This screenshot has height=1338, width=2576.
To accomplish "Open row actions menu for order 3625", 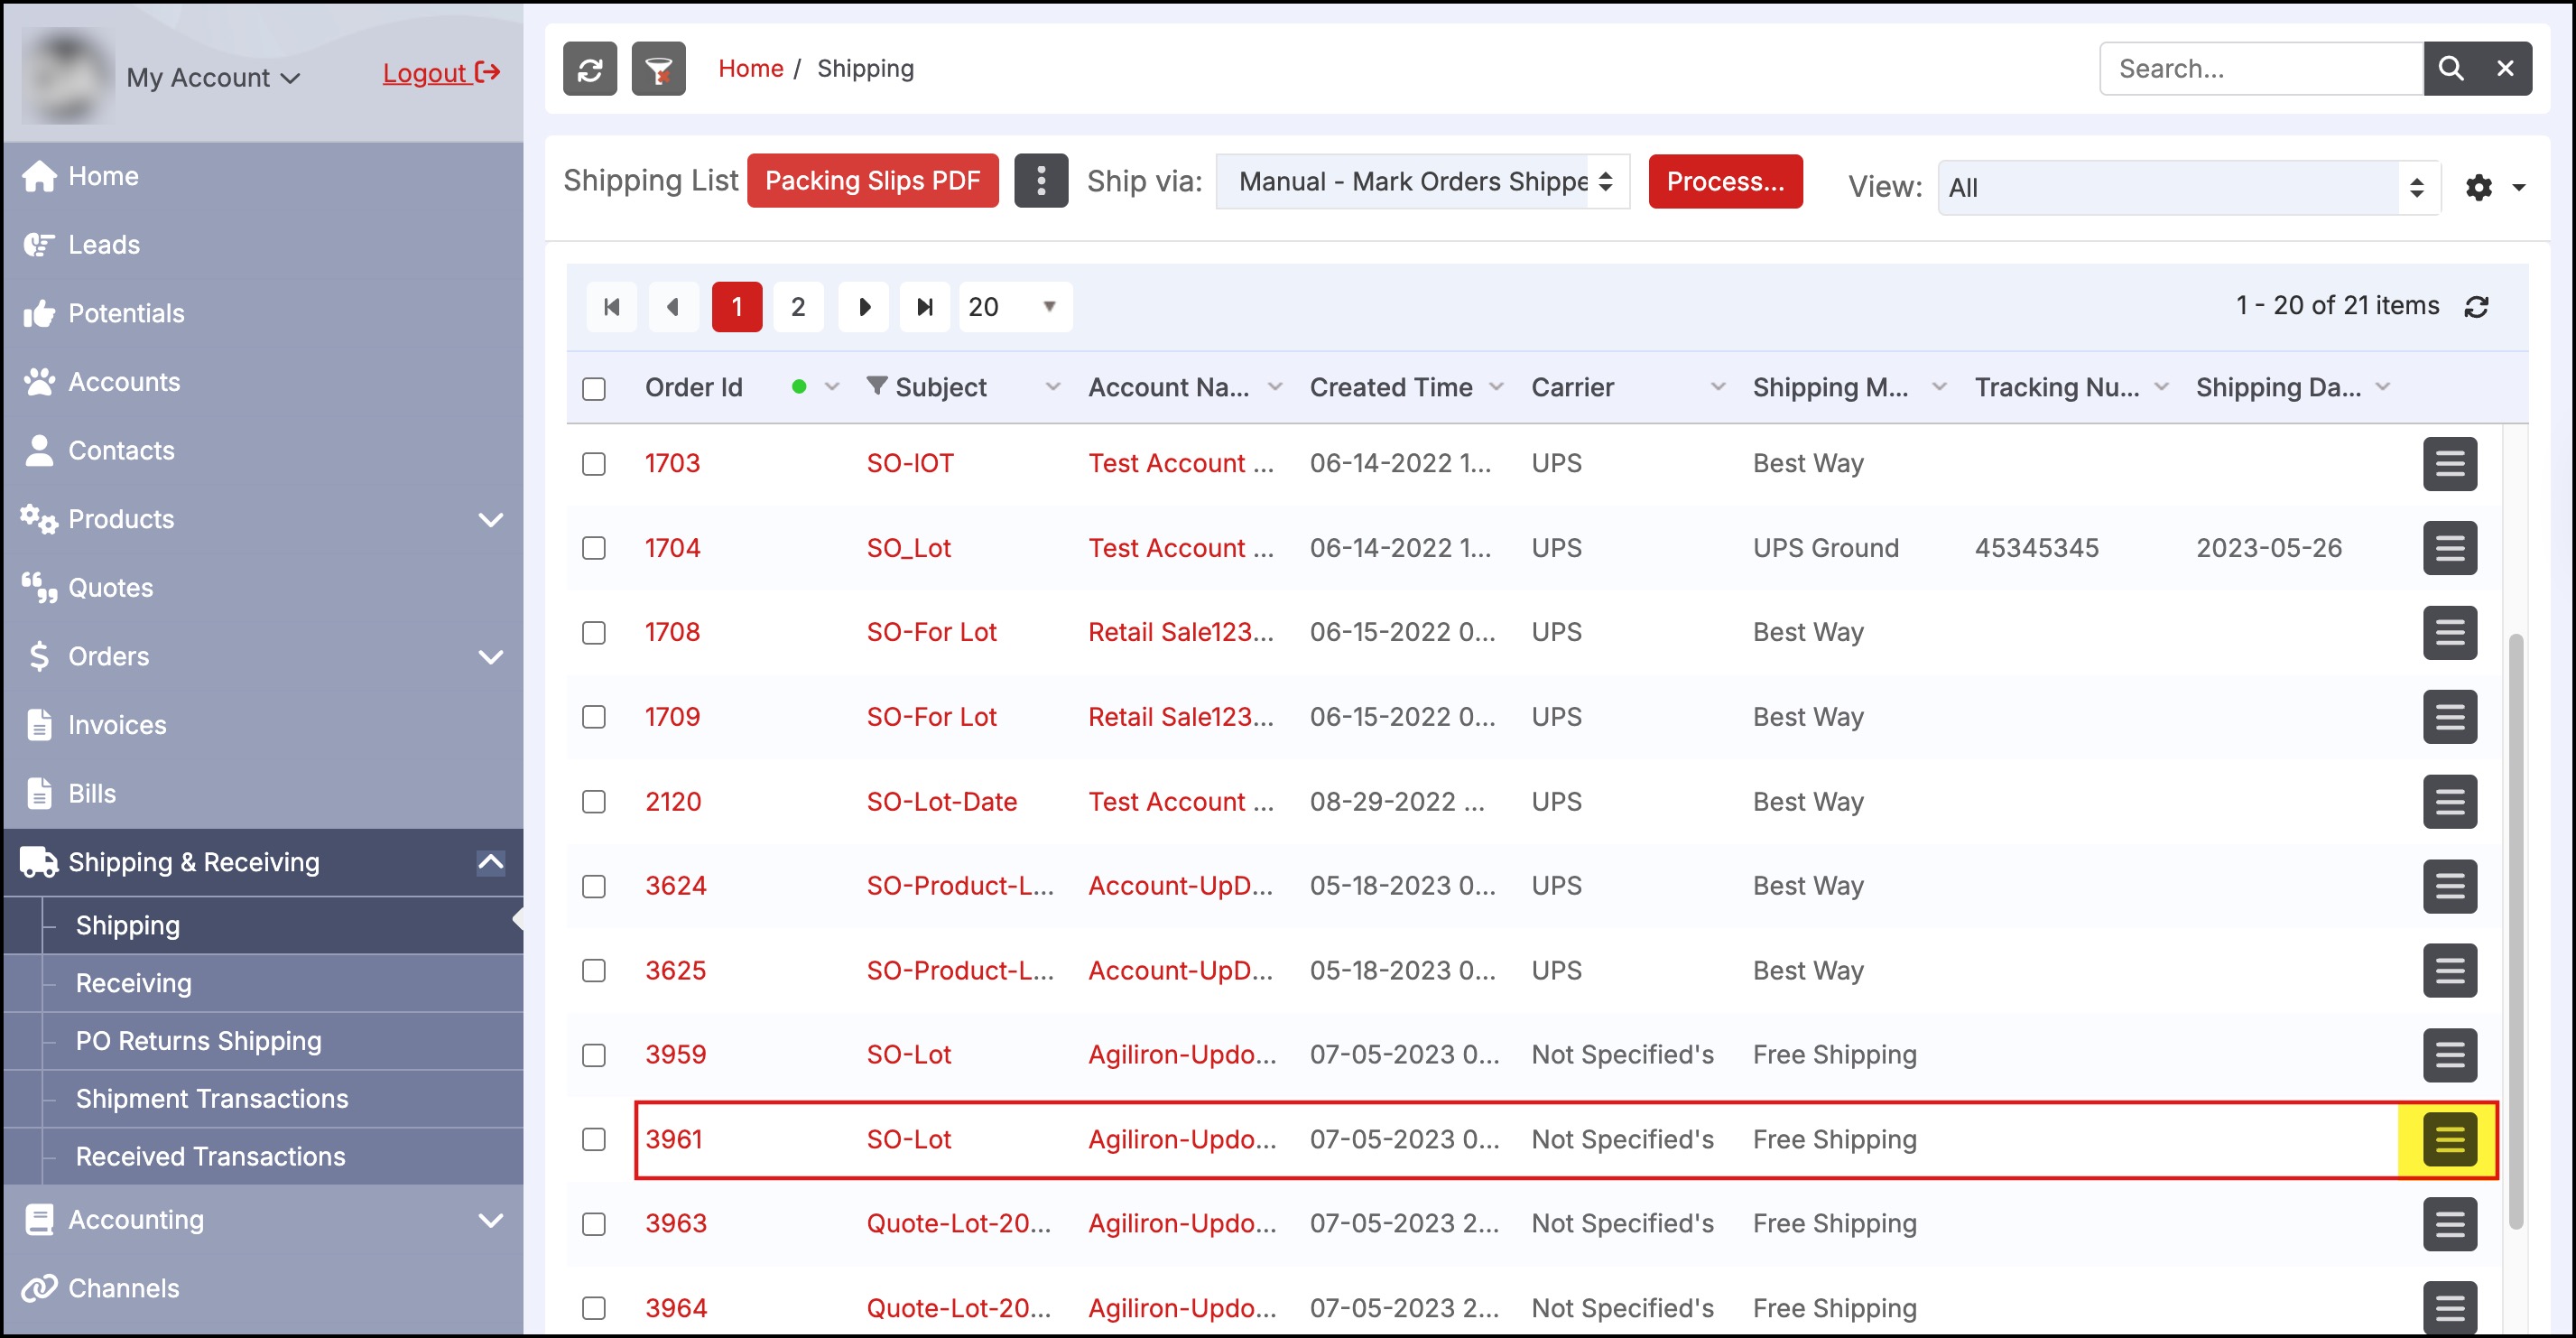I will [x=2449, y=971].
